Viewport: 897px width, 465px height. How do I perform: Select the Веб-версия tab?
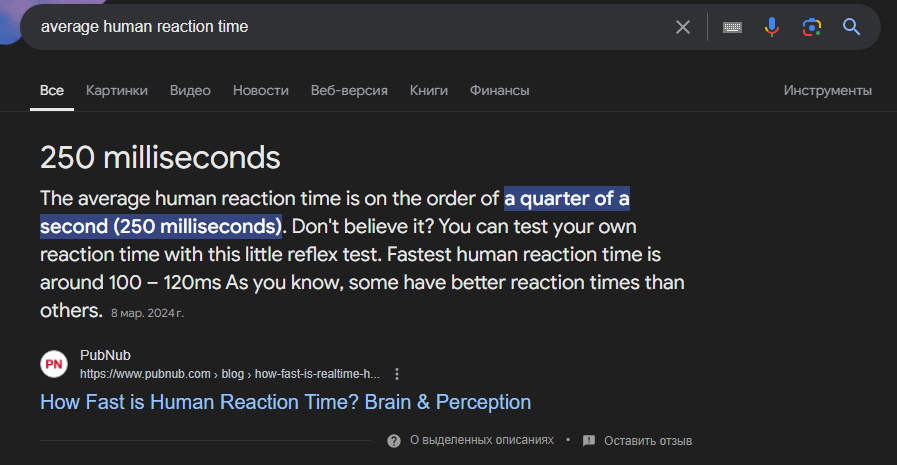349,90
